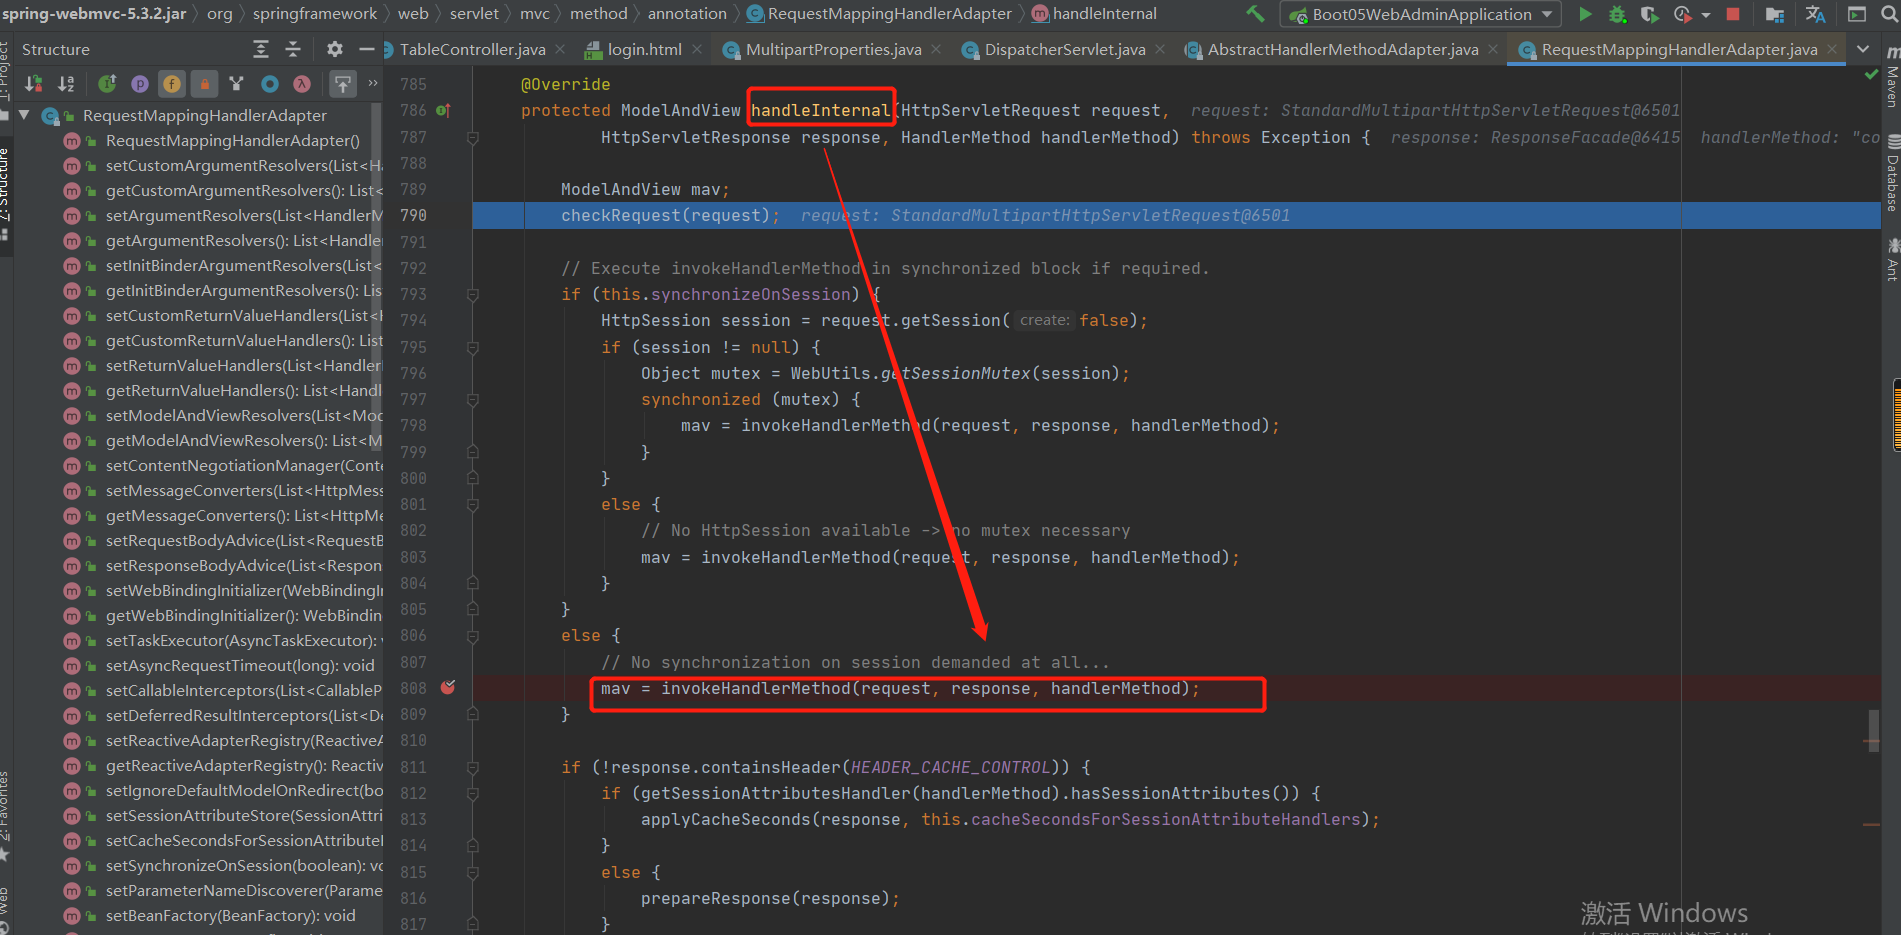Close the DispatcherServlet.java tab
The width and height of the screenshot is (1901, 935).
(1160, 49)
